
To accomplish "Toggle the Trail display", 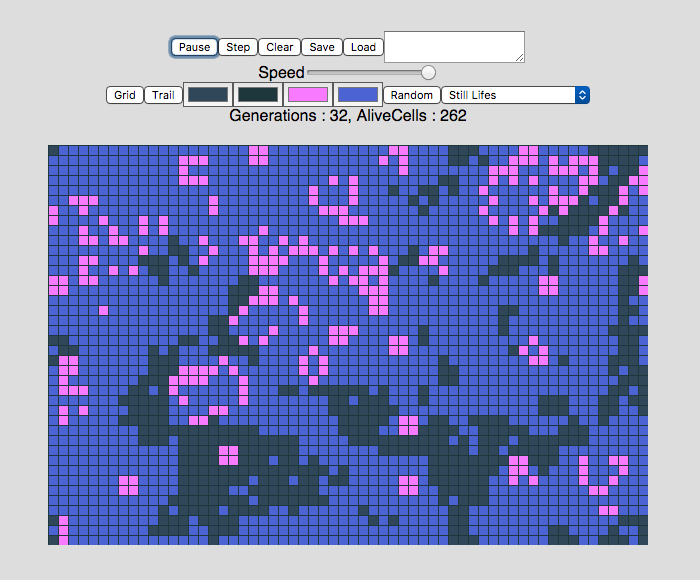I will pyautogui.click(x=163, y=95).
